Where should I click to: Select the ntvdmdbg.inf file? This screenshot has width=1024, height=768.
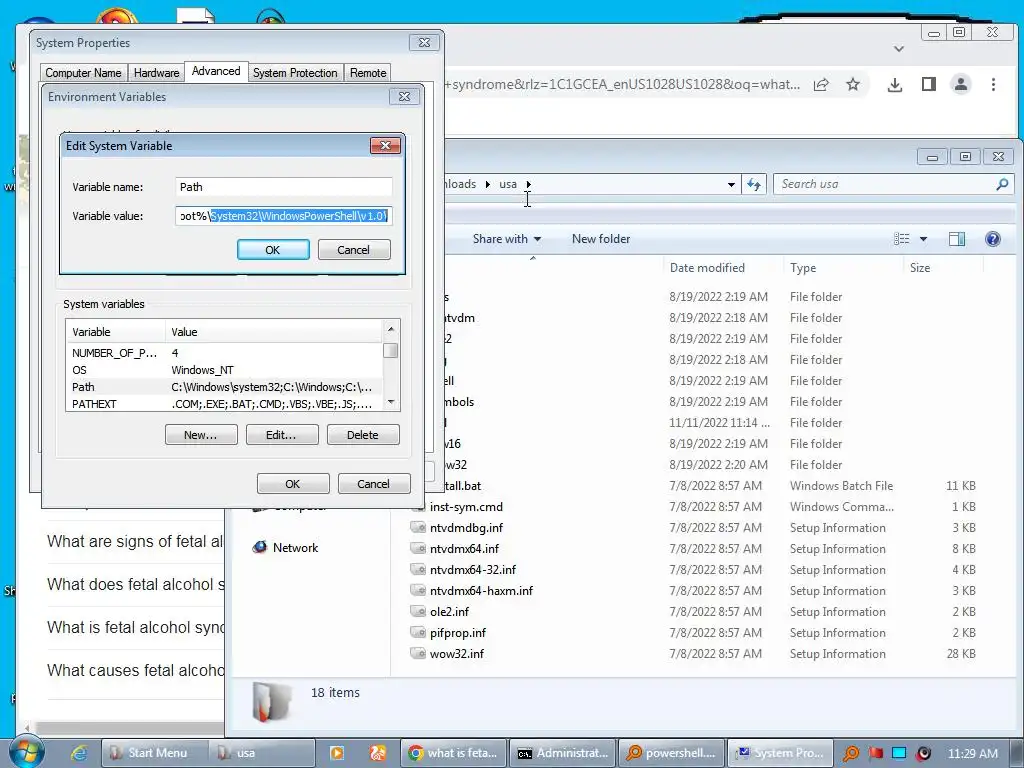click(x=466, y=528)
